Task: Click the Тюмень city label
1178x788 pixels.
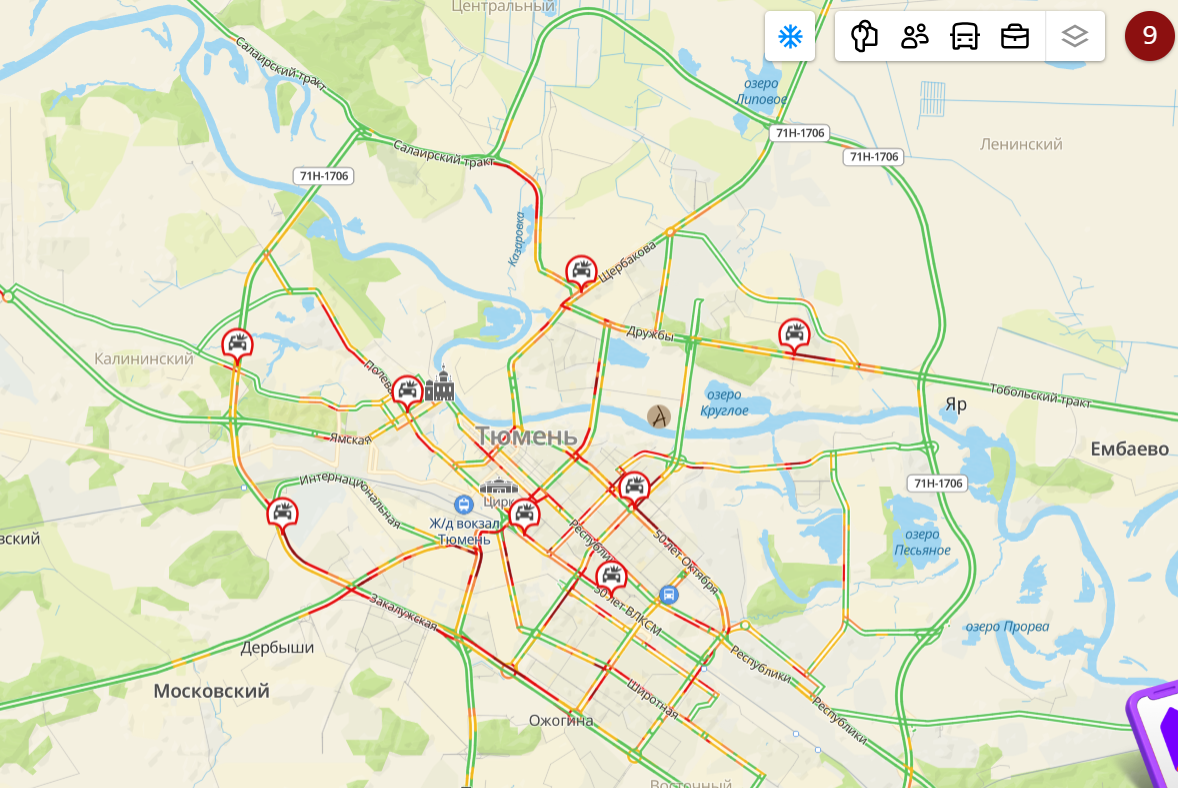Action: pos(527,436)
